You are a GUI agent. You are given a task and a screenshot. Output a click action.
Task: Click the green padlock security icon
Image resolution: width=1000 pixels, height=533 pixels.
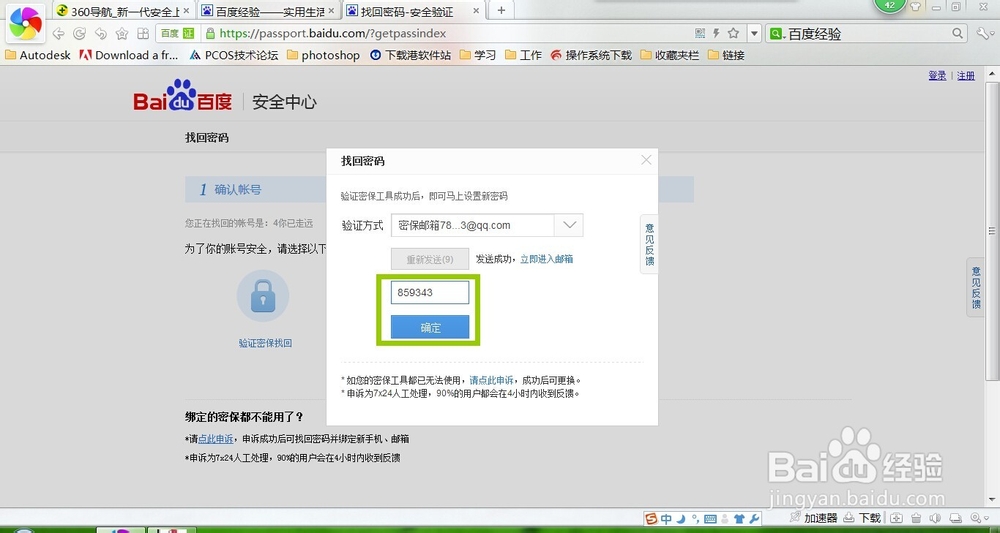pyautogui.click(x=209, y=33)
